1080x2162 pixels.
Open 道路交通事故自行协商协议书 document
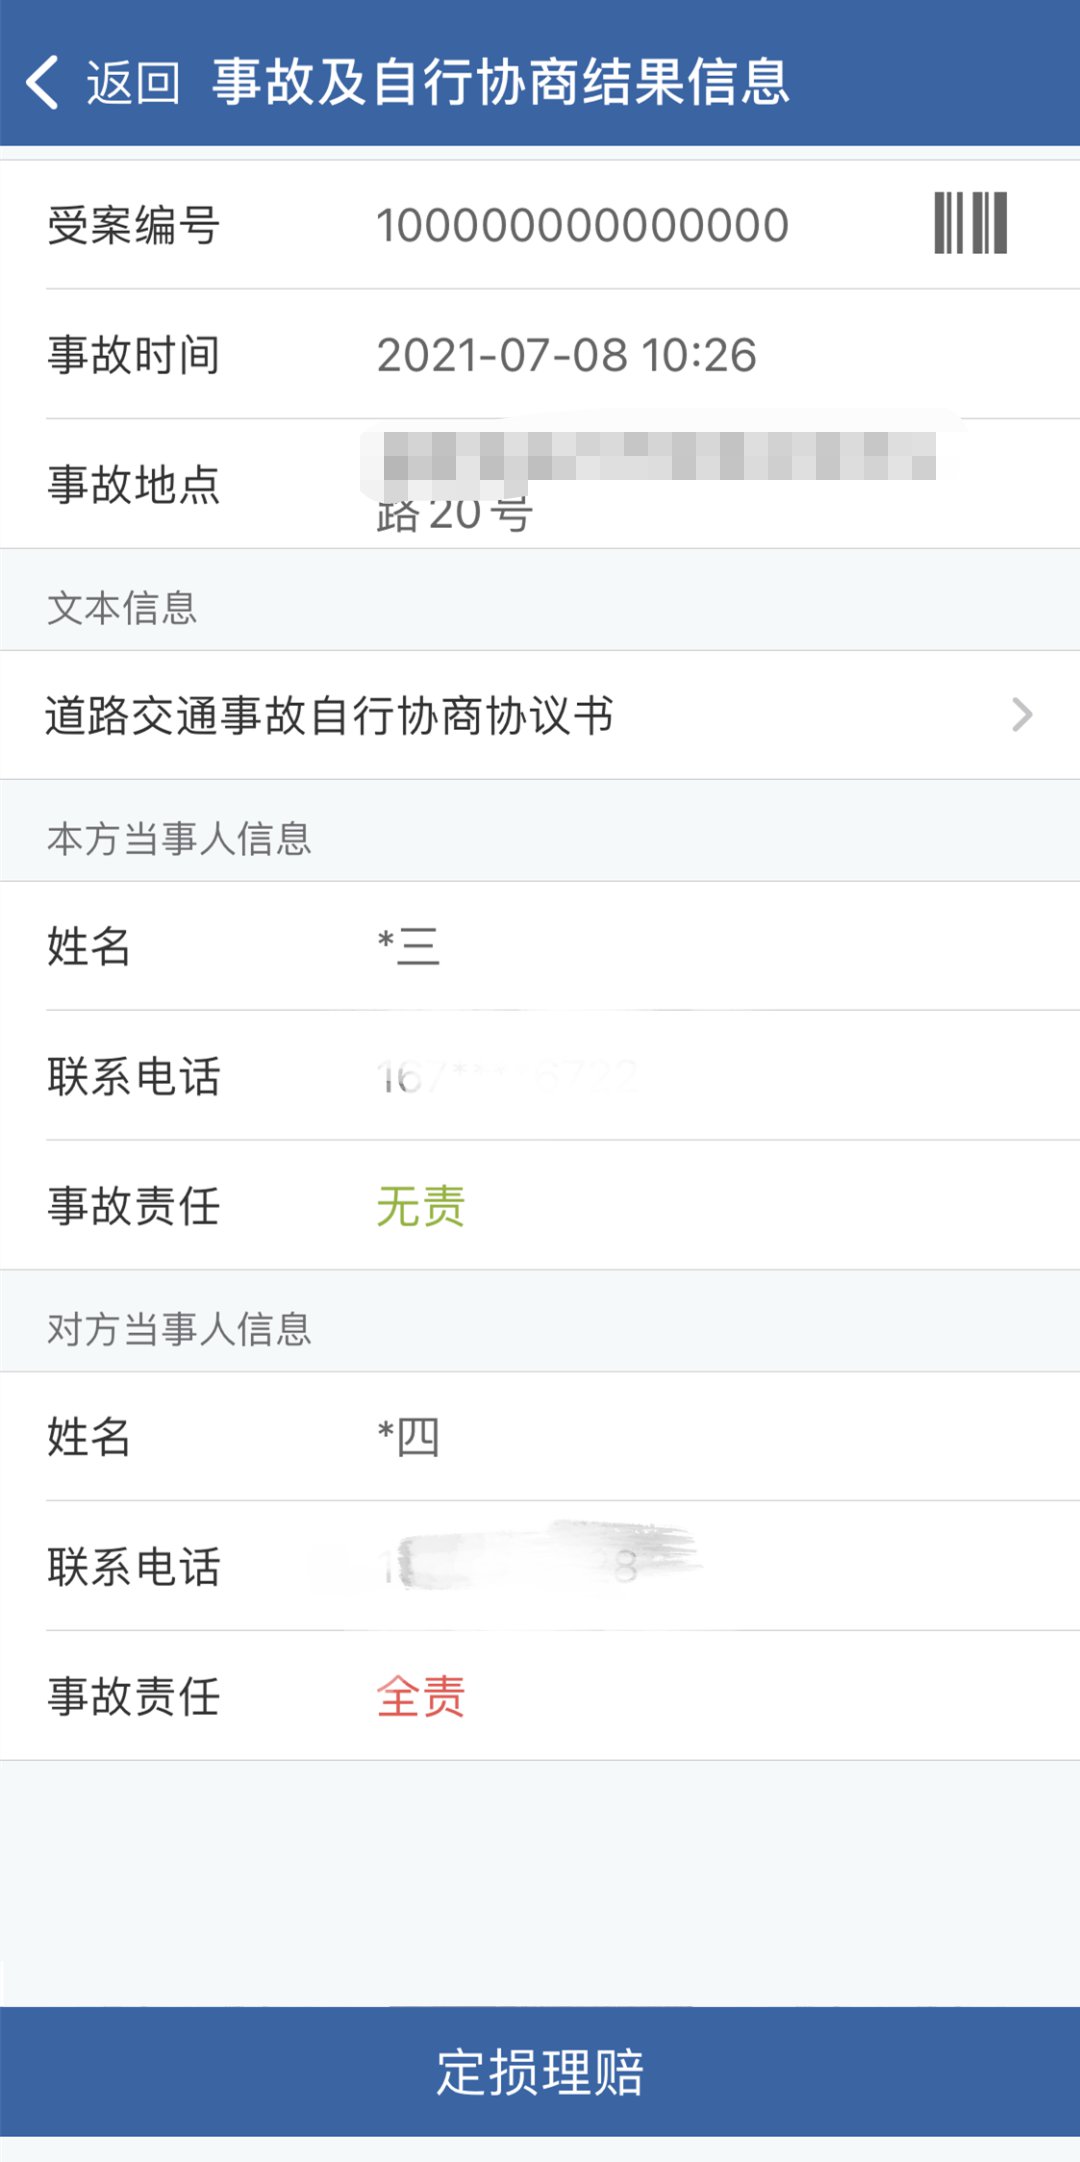pos(330,715)
